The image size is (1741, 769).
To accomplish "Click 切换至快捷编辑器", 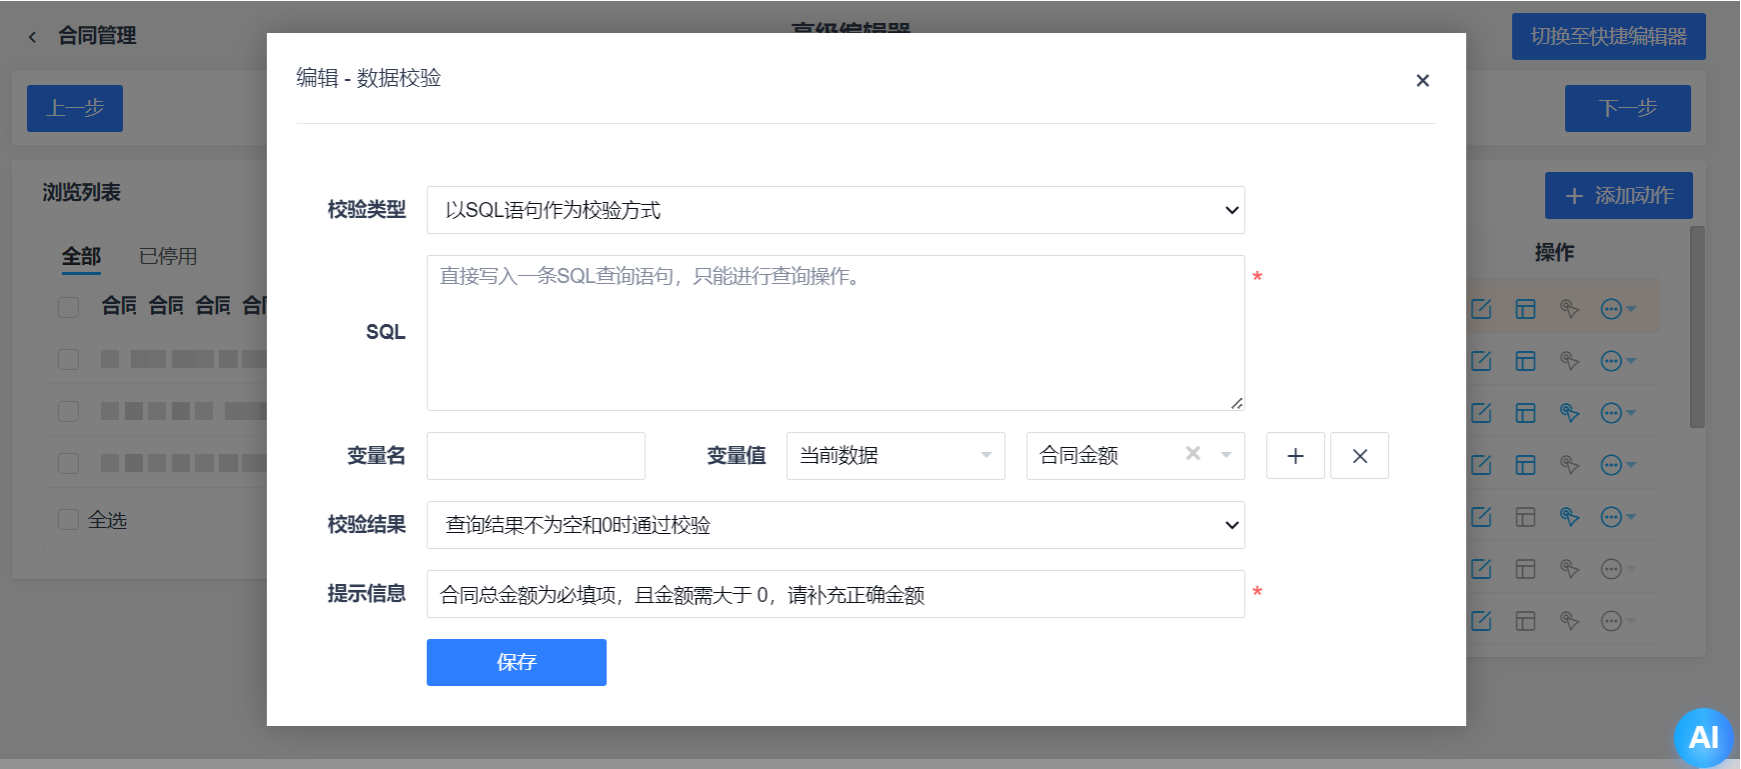I will pos(1608,37).
